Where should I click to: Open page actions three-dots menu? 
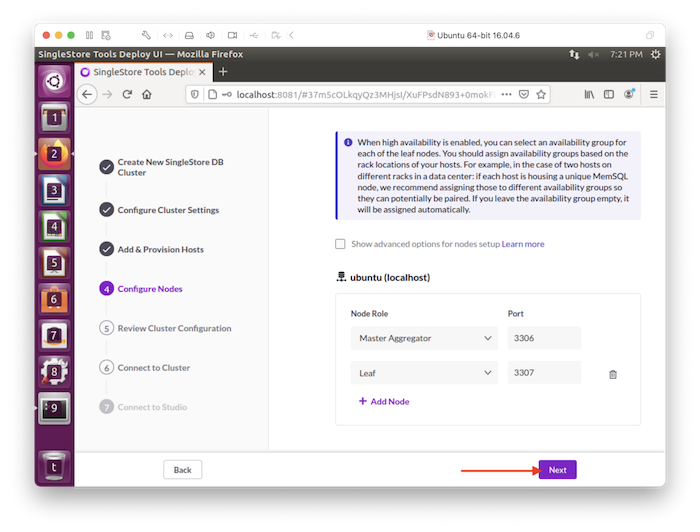(506, 95)
